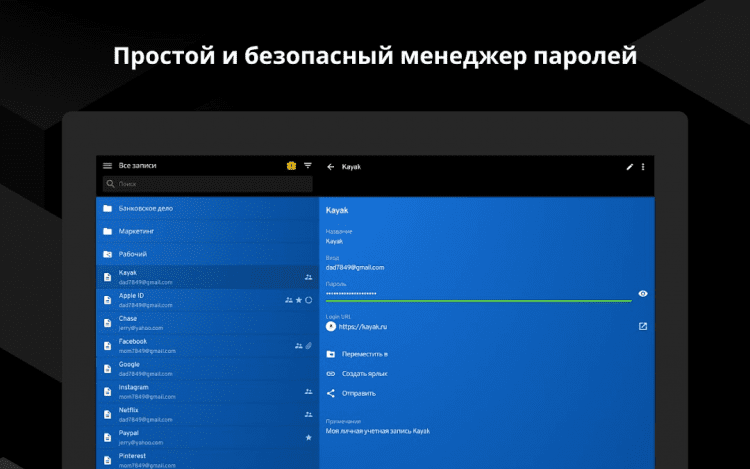Click the document icon on Google row
750x469 pixels.
[x=108, y=369]
